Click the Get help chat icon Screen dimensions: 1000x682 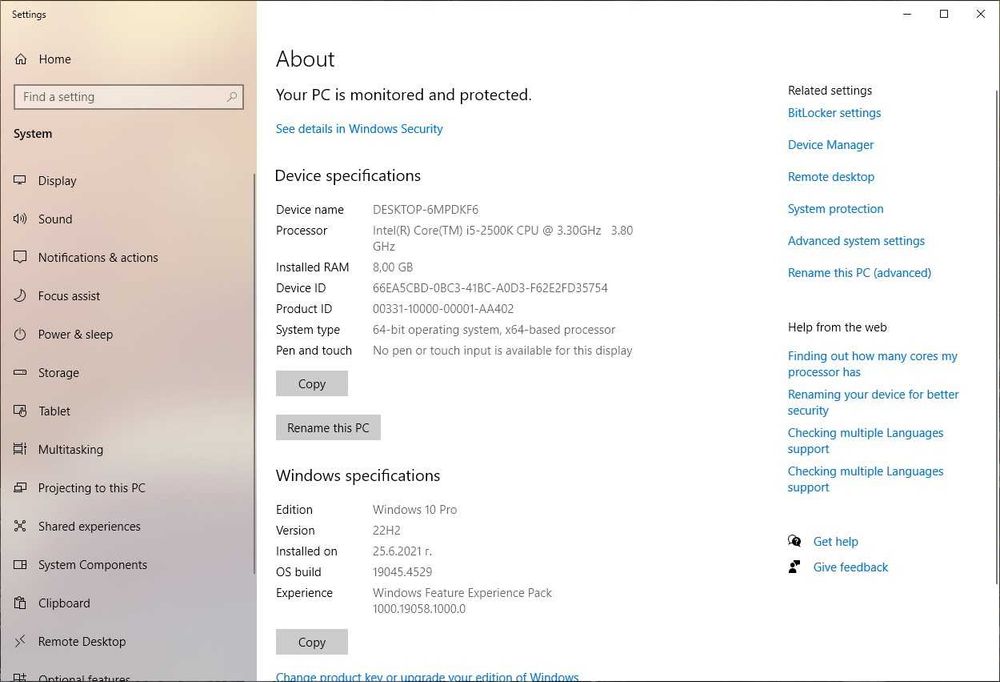click(x=795, y=541)
